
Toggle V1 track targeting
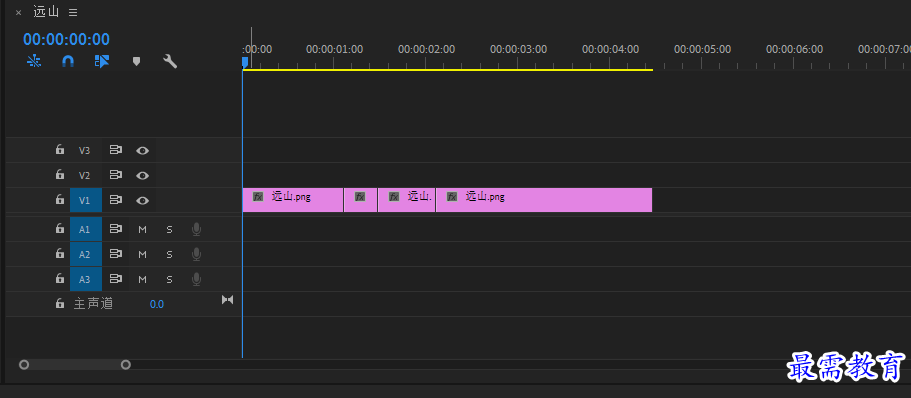[85, 200]
